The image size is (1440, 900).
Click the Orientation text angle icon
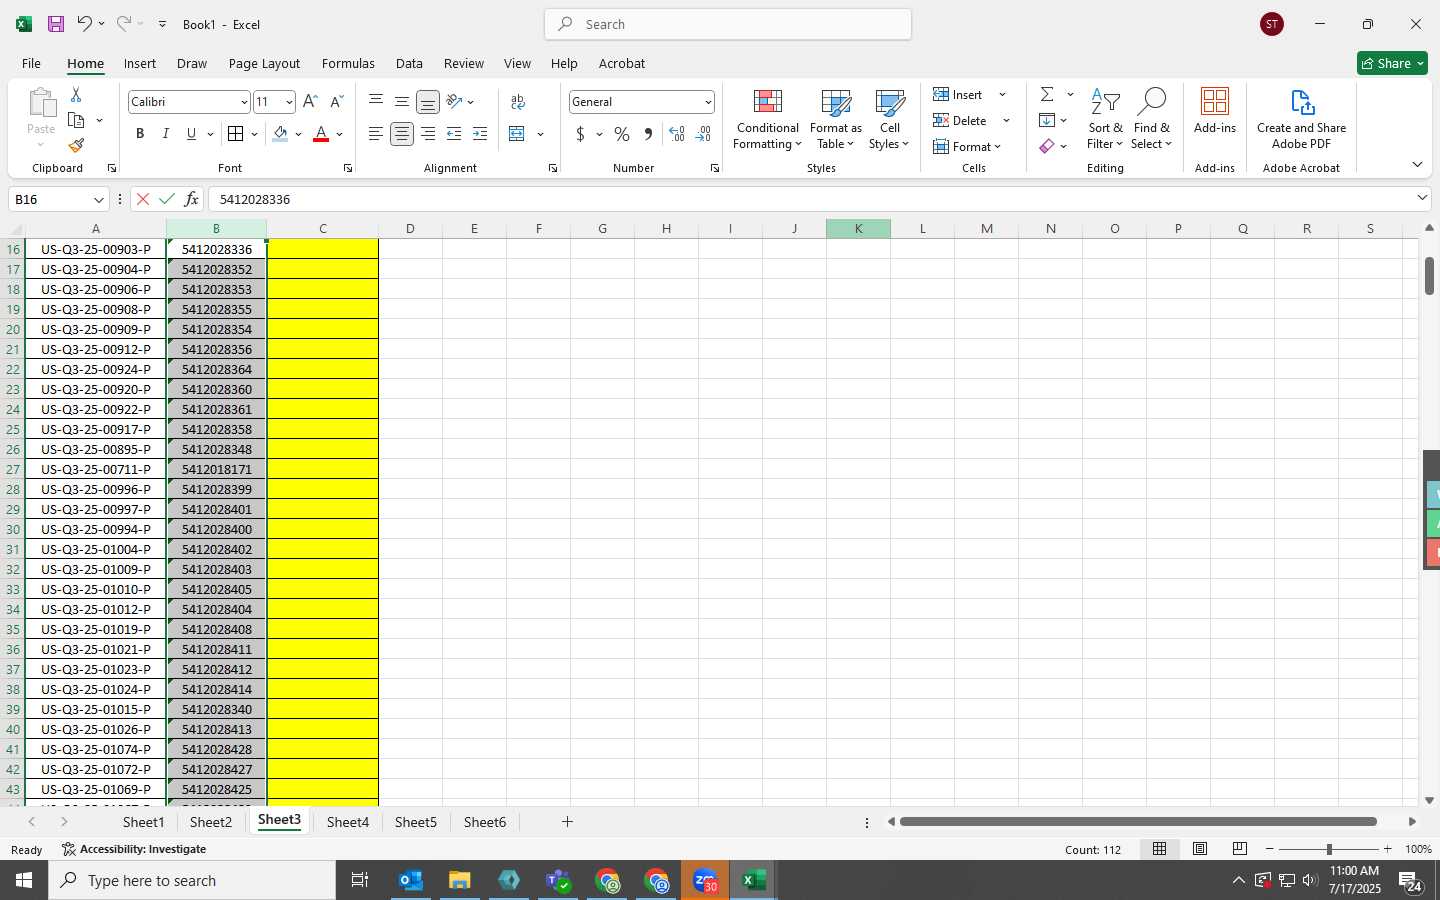tap(454, 102)
